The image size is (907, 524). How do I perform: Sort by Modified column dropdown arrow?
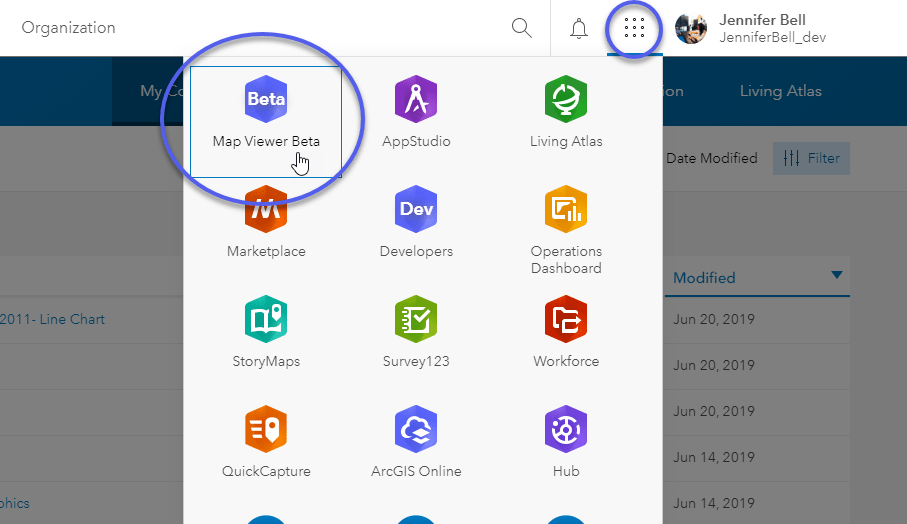point(836,275)
